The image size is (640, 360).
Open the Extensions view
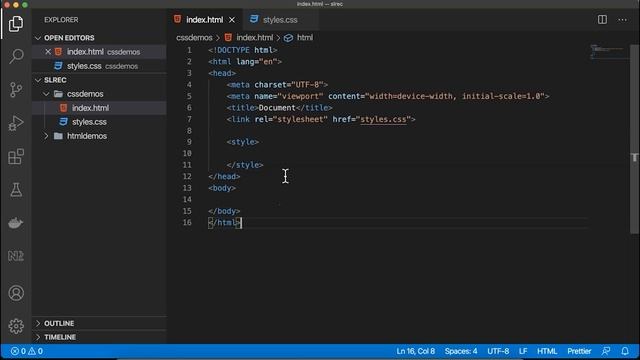[16, 156]
